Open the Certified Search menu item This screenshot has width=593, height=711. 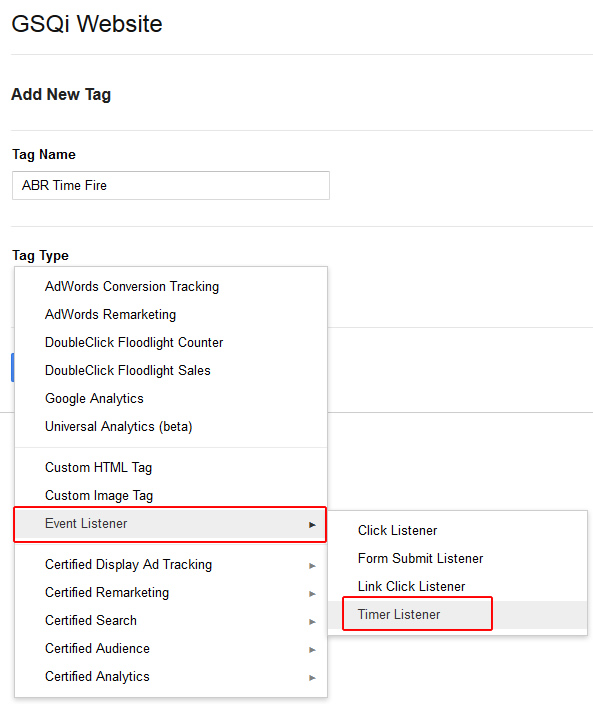(x=171, y=621)
